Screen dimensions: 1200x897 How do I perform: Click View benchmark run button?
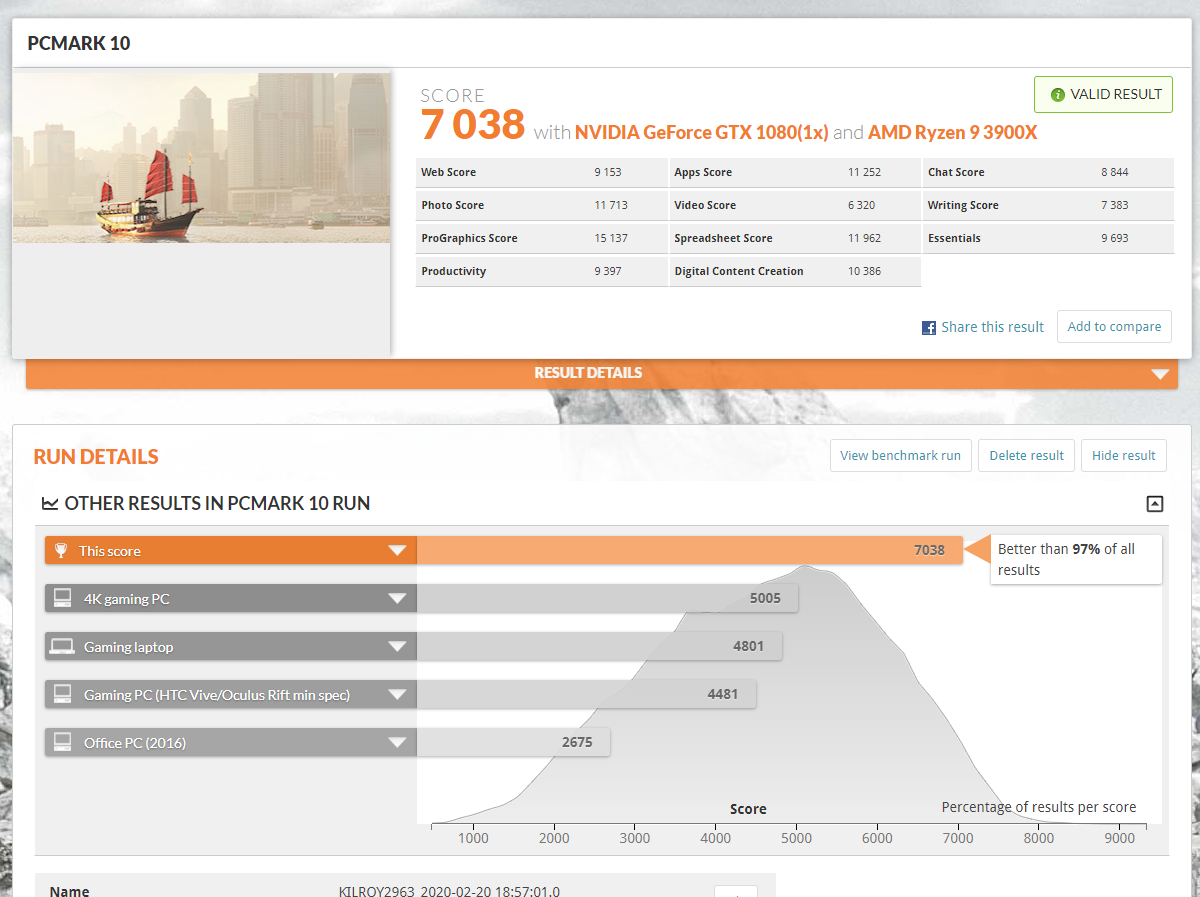(x=900, y=455)
